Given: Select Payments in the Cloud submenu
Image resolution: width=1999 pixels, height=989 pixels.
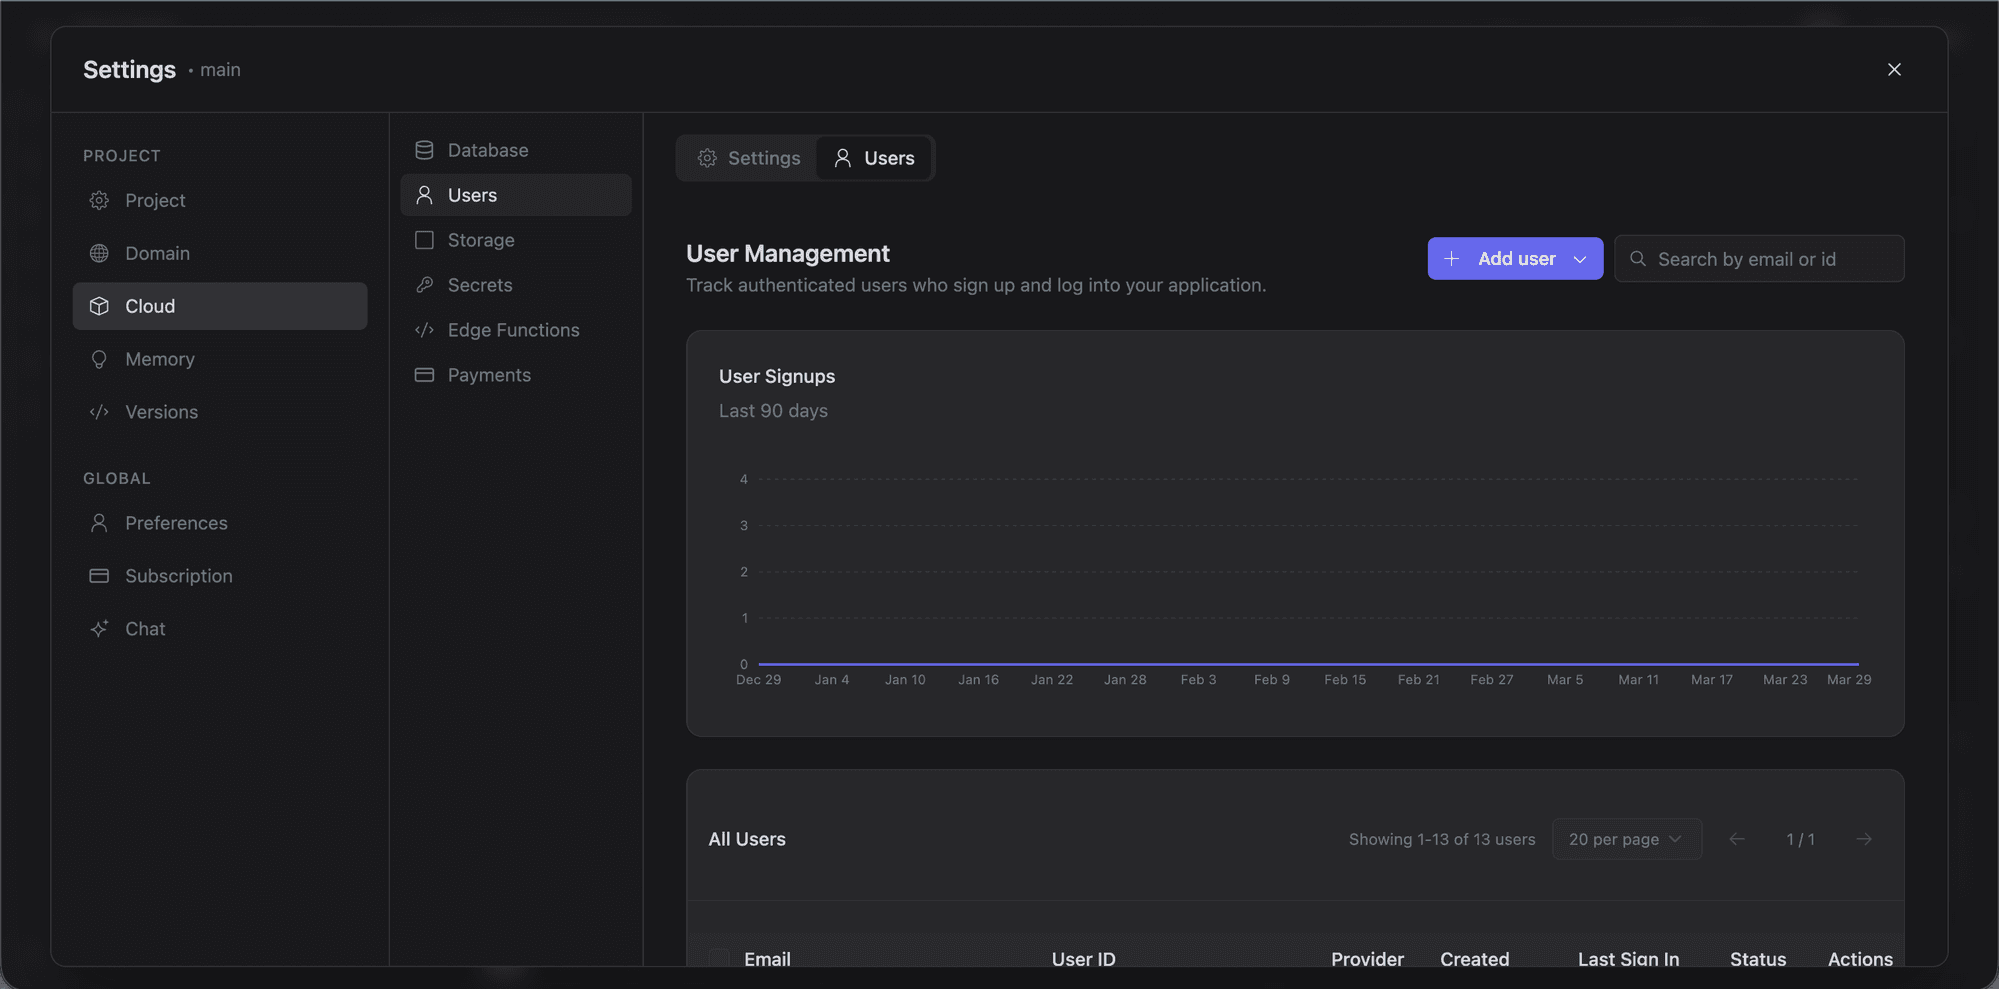Looking at the screenshot, I should (x=516, y=375).
